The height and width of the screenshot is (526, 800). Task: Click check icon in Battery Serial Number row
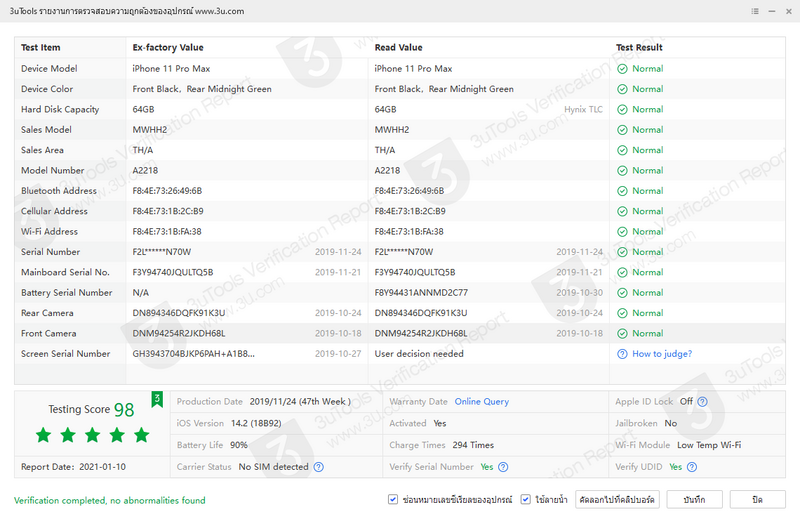622,293
